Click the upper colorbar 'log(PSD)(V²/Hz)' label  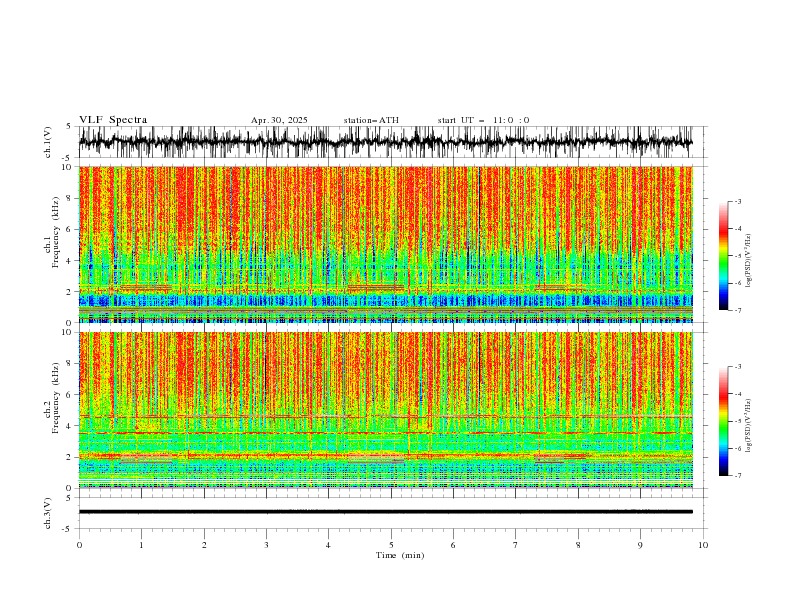pos(748,261)
